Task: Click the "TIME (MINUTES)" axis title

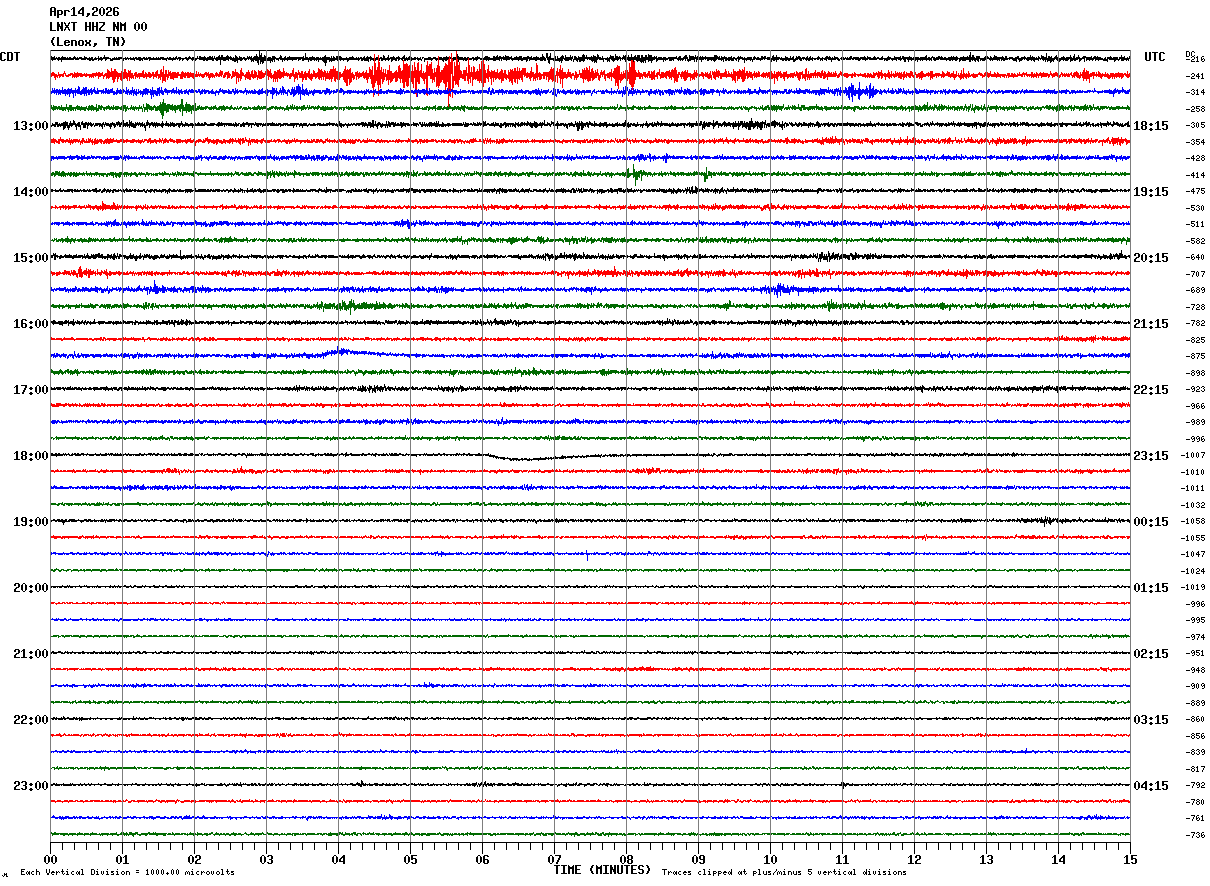Action: coord(602,870)
